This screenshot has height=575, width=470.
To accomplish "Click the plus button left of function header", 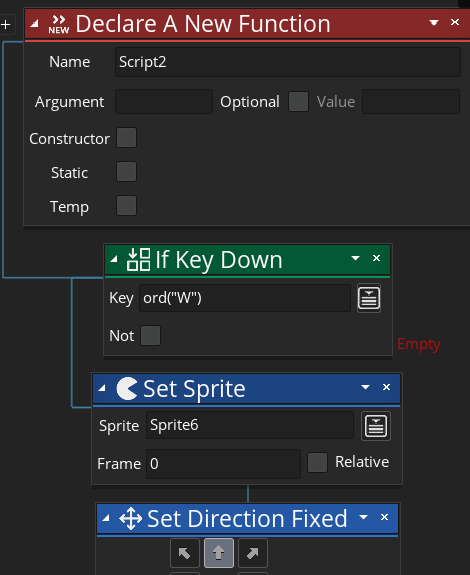I will pyautogui.click(x=5, y=25).
